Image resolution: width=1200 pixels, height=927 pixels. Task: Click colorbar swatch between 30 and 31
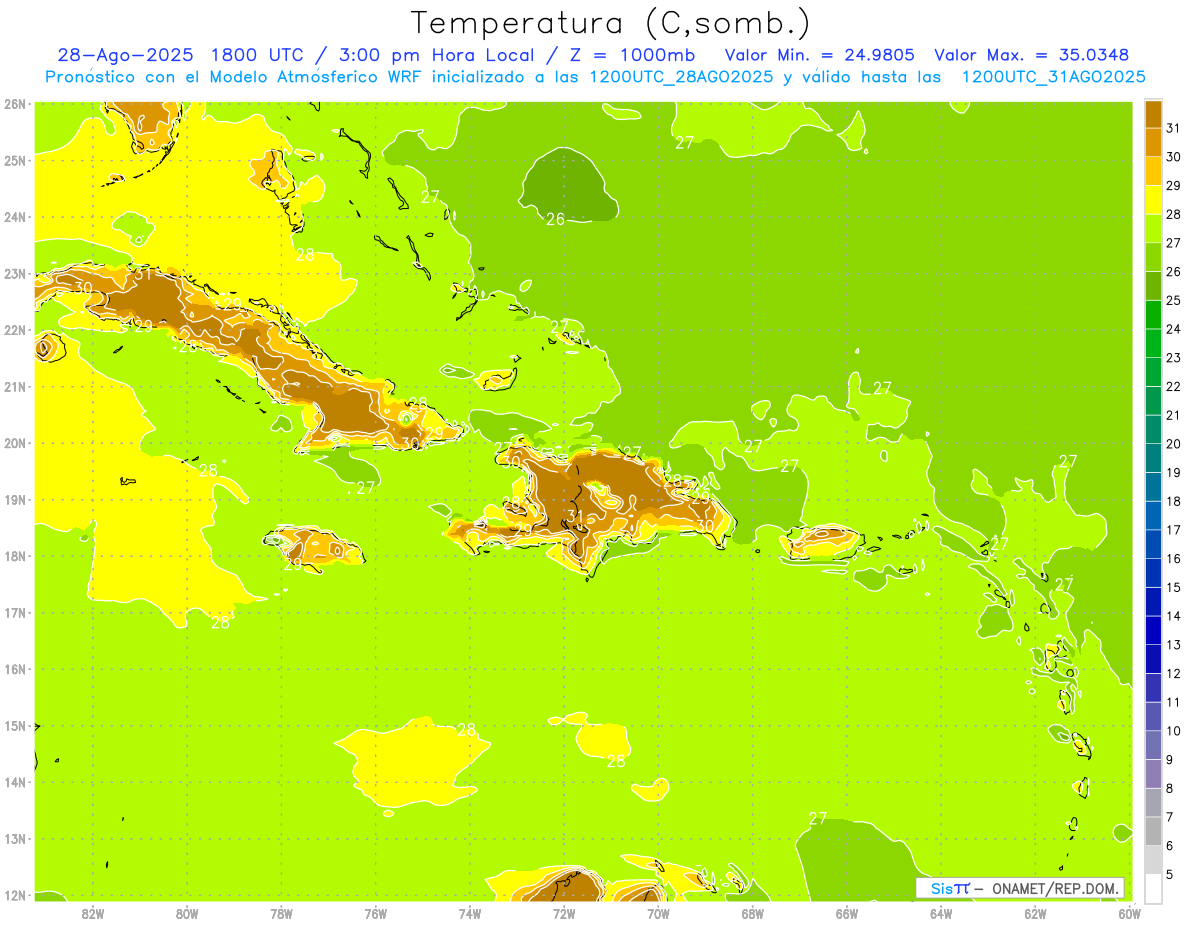coord(1153,142)
